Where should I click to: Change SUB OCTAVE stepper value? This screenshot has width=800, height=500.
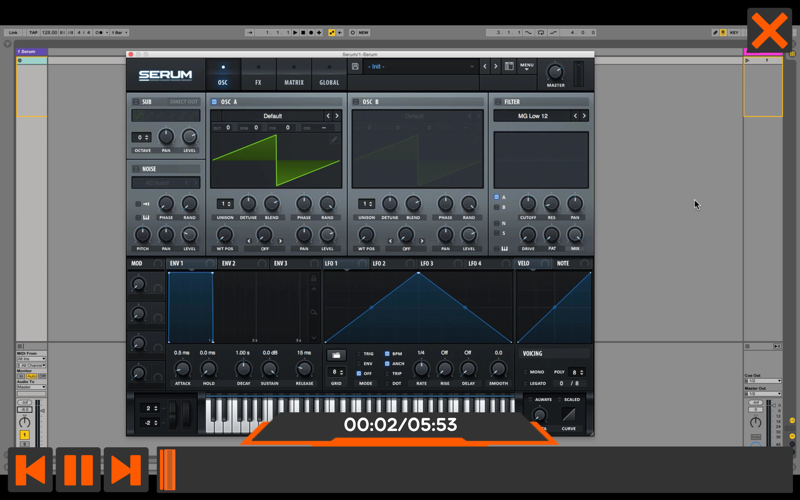click(x=141, y=137)
